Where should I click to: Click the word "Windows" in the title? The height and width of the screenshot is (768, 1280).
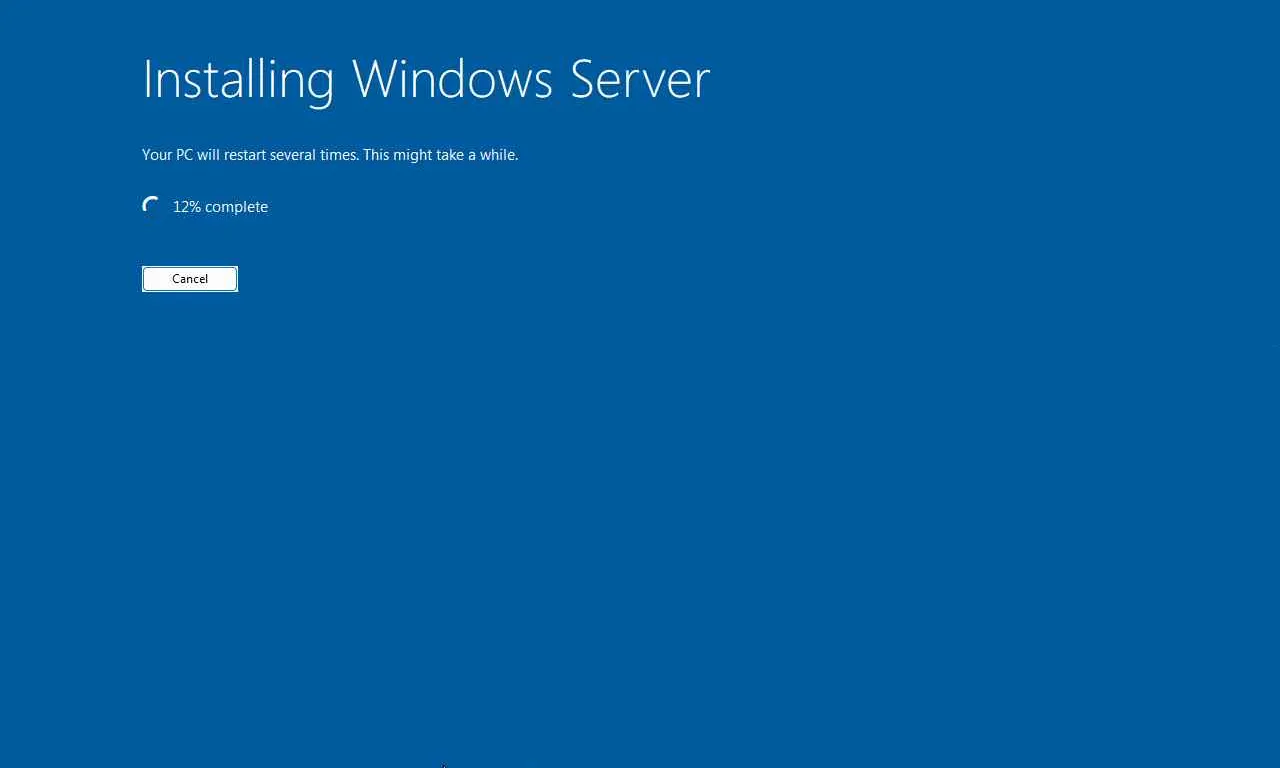(452, 79)
